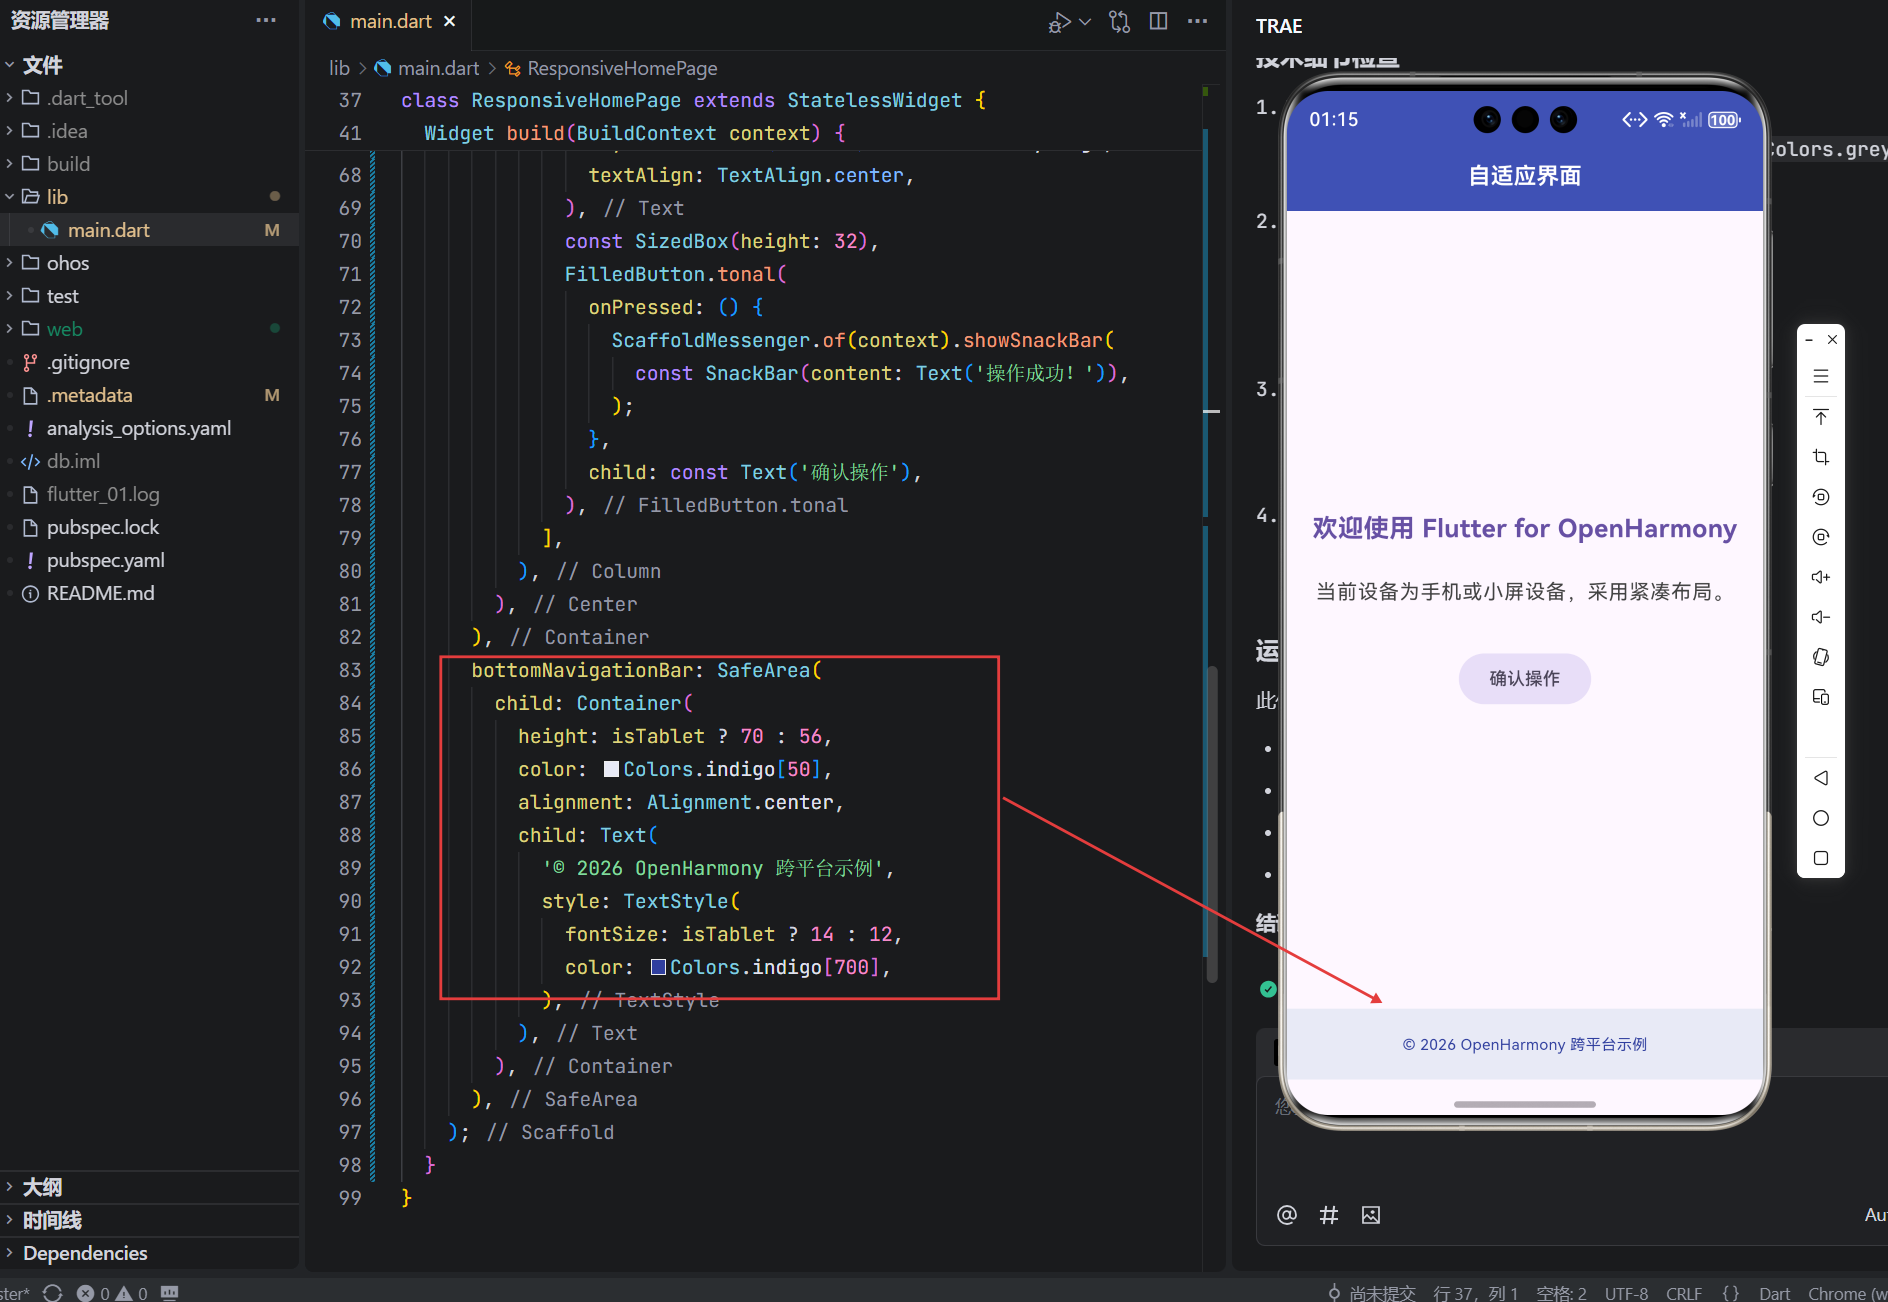Click the # context icon in TRAE chat
Image resolution: width=1888 pixels, height=1302 pixels.
coord(1329,1215)
